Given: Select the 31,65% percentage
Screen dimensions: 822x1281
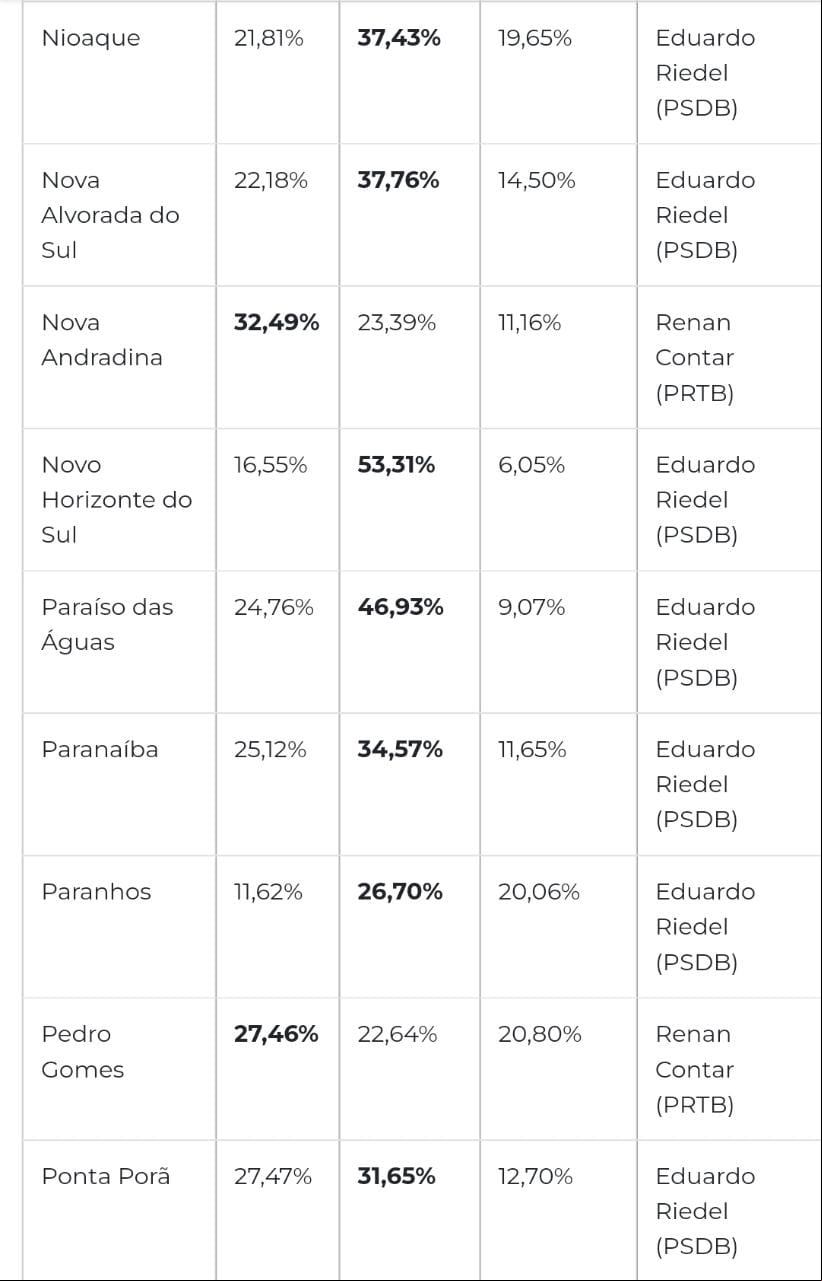Looking at the screenshot, I should click(396, 1176).
